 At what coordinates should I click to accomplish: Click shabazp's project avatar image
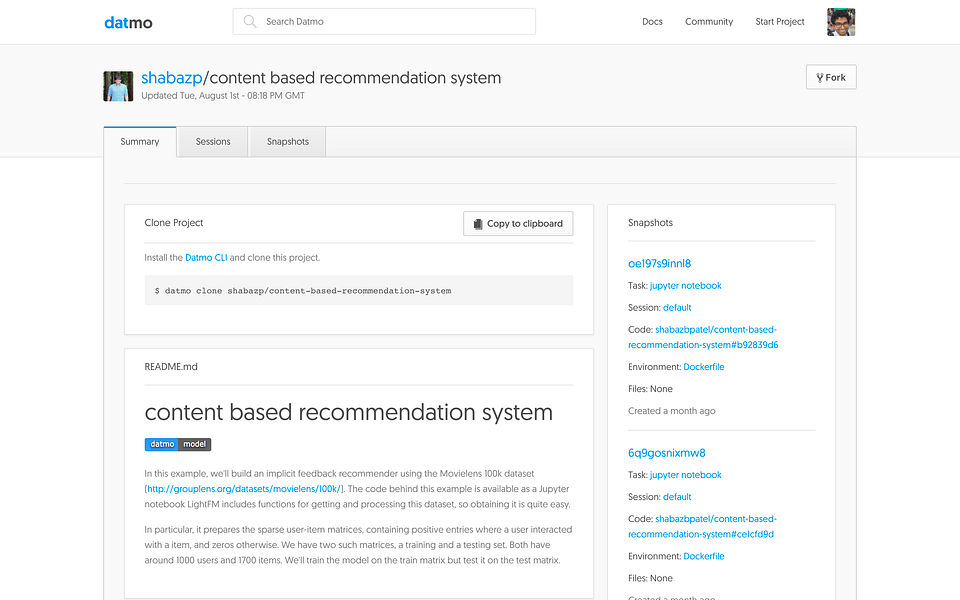coord(118,86)
